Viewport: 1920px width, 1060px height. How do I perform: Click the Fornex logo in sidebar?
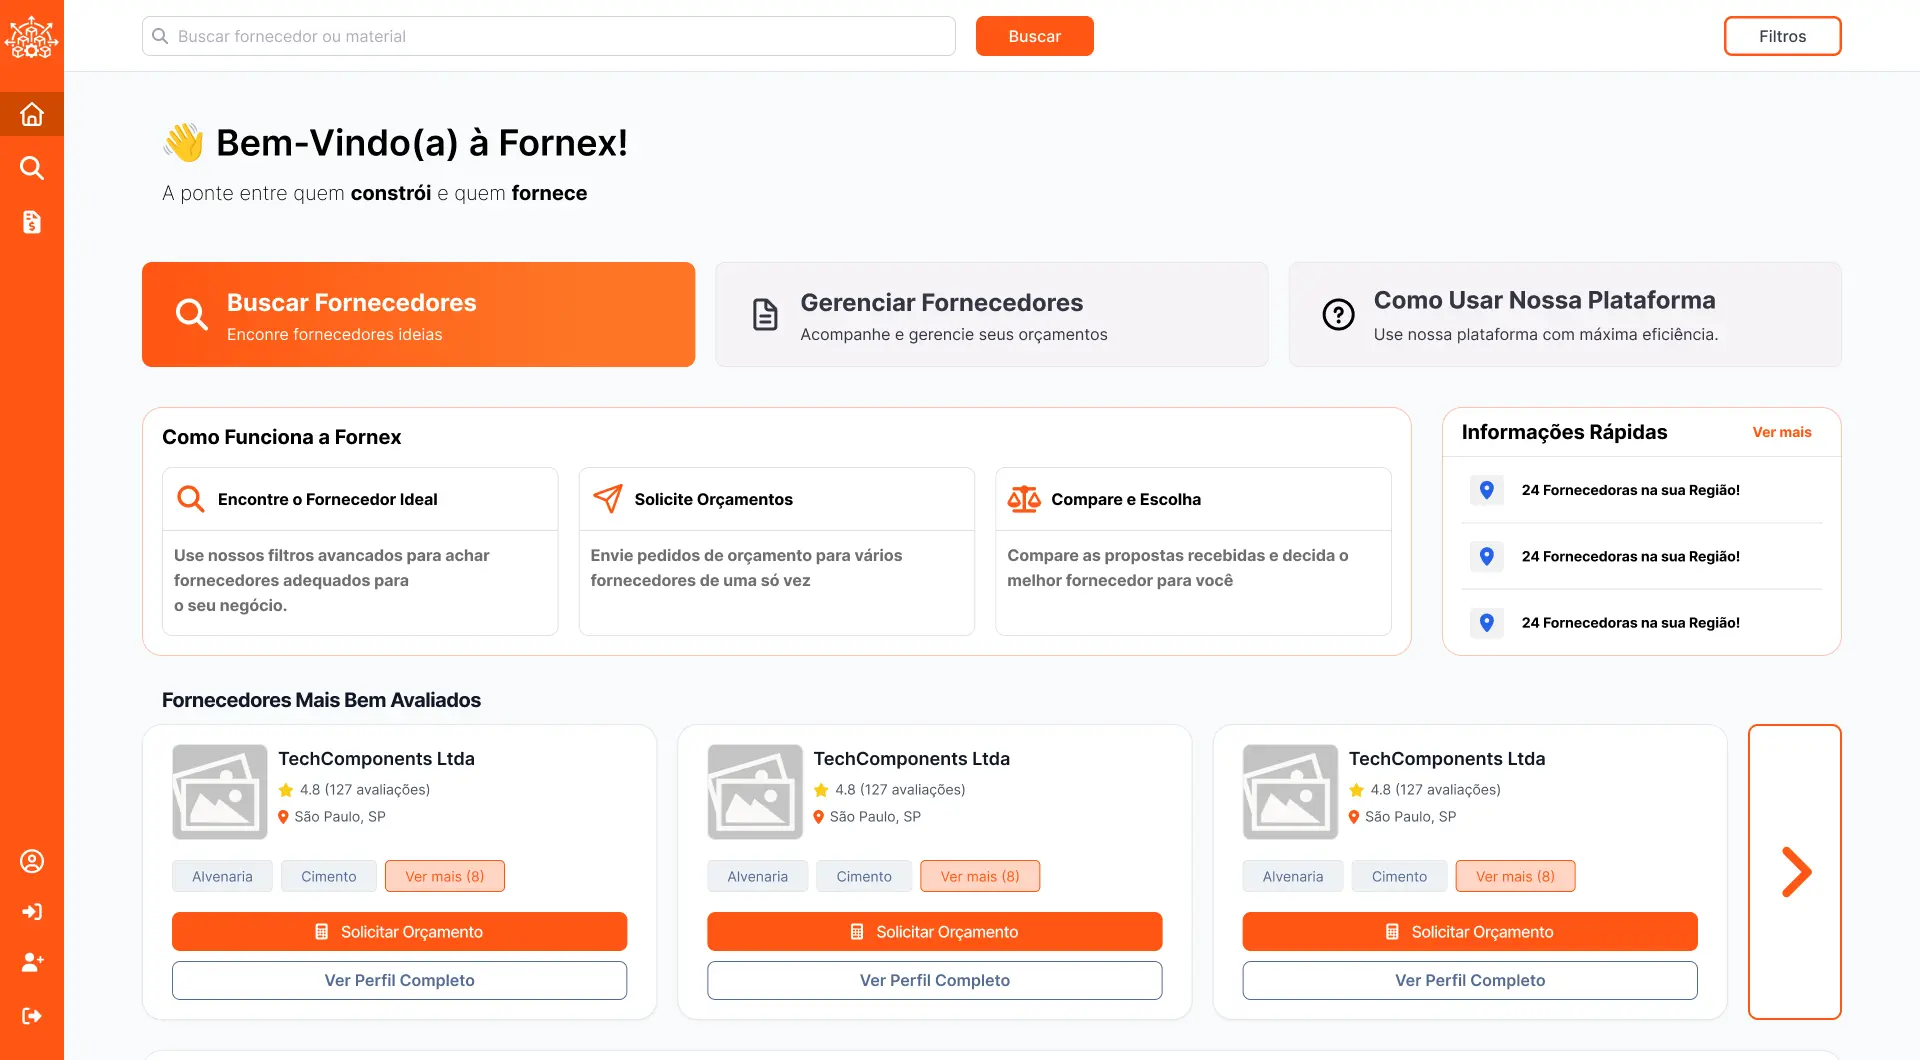pyautogui.click(x=32, y=37)
